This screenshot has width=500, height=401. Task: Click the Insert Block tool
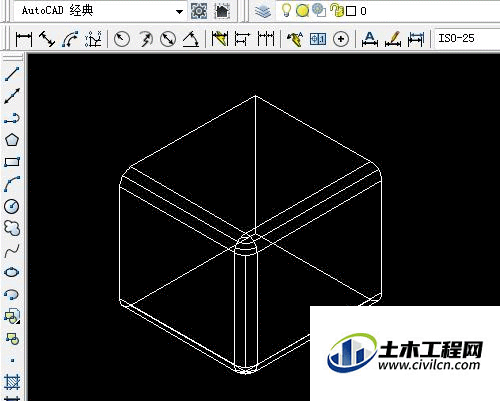tap(12, 316)
